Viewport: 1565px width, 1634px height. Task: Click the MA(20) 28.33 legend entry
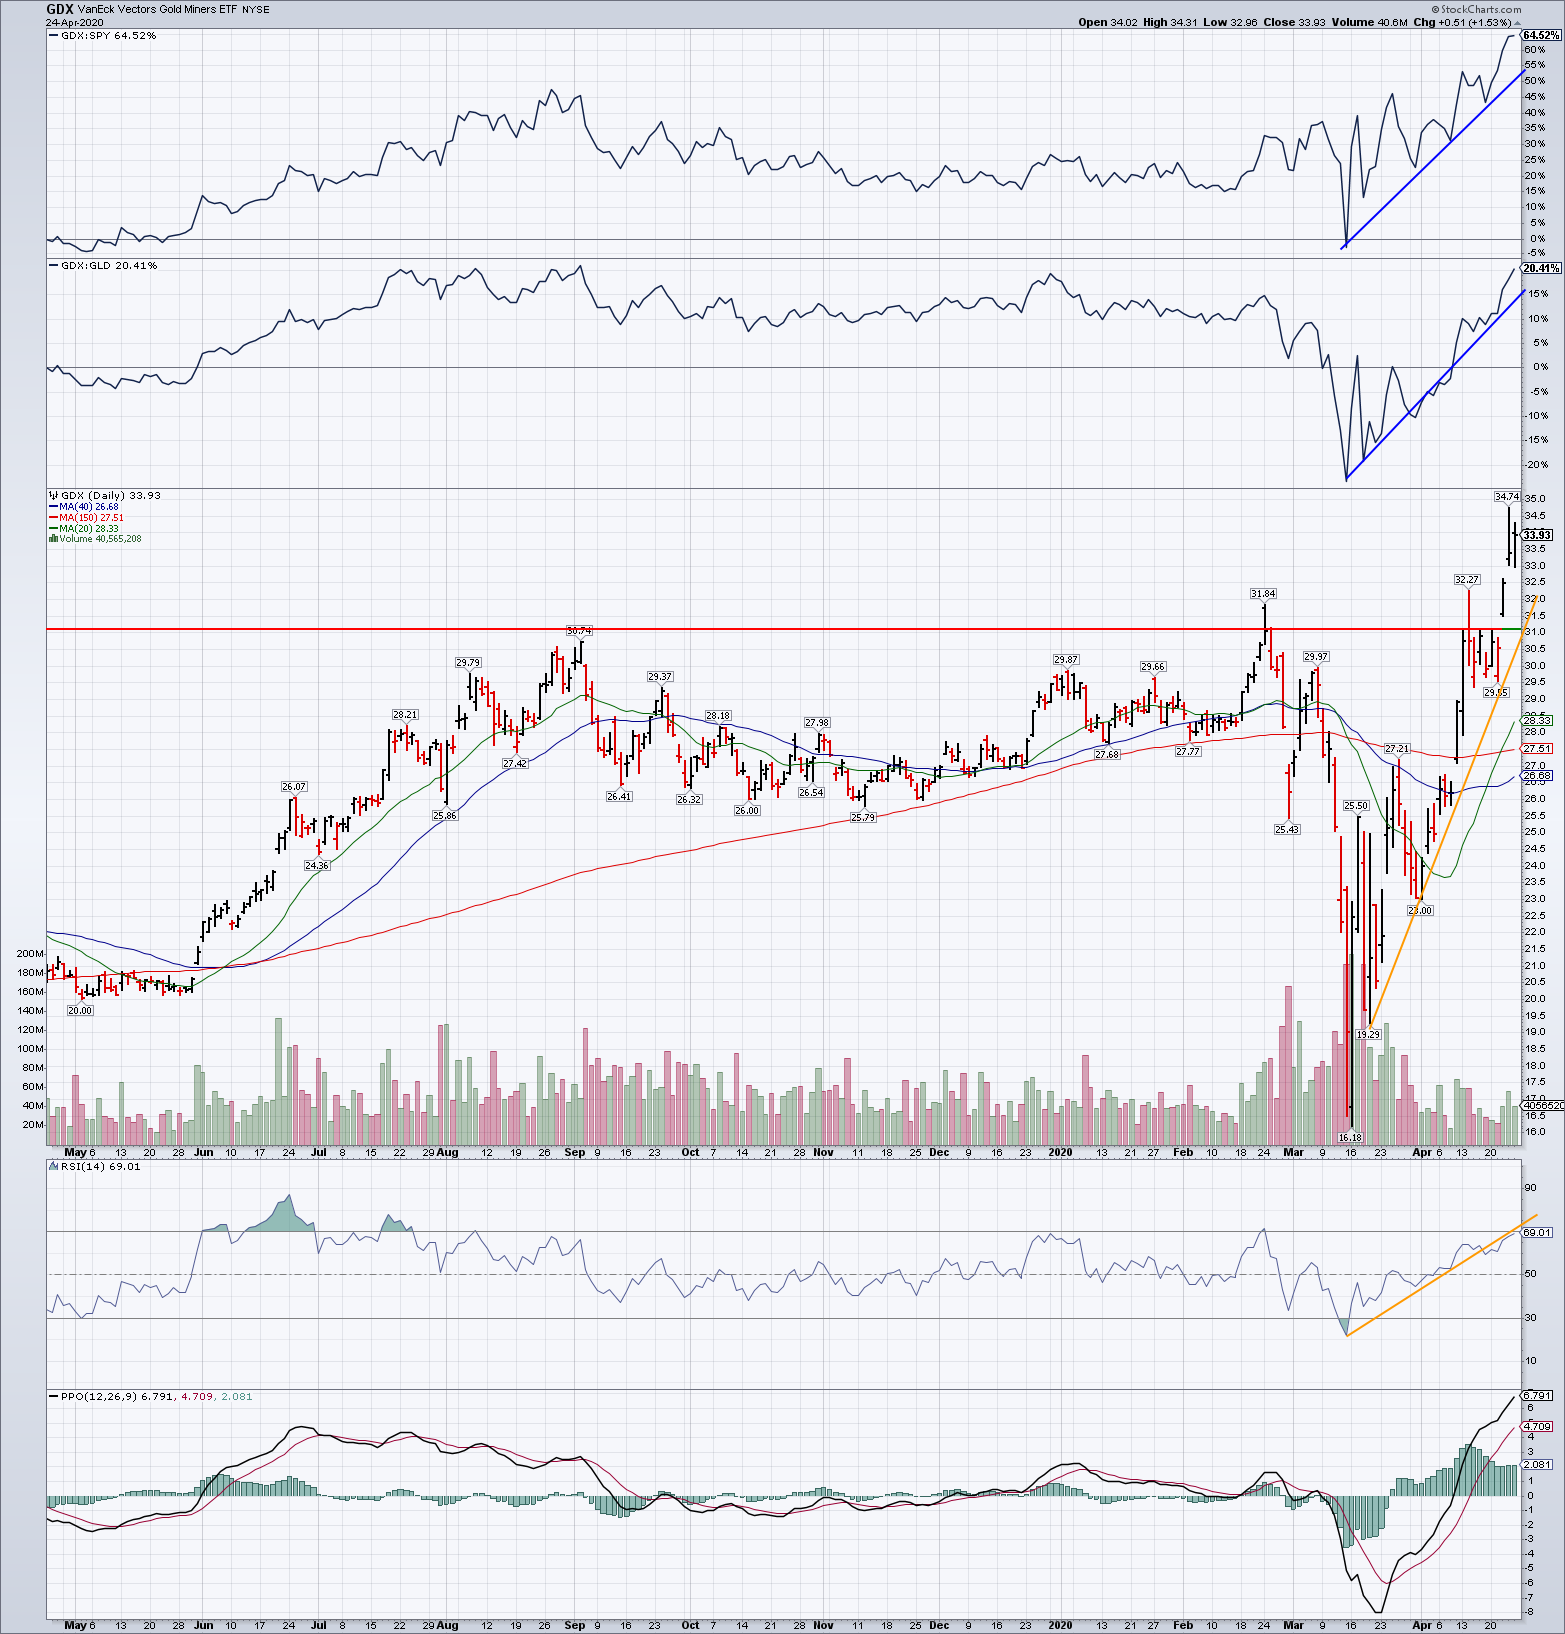[x=89, y=529]
